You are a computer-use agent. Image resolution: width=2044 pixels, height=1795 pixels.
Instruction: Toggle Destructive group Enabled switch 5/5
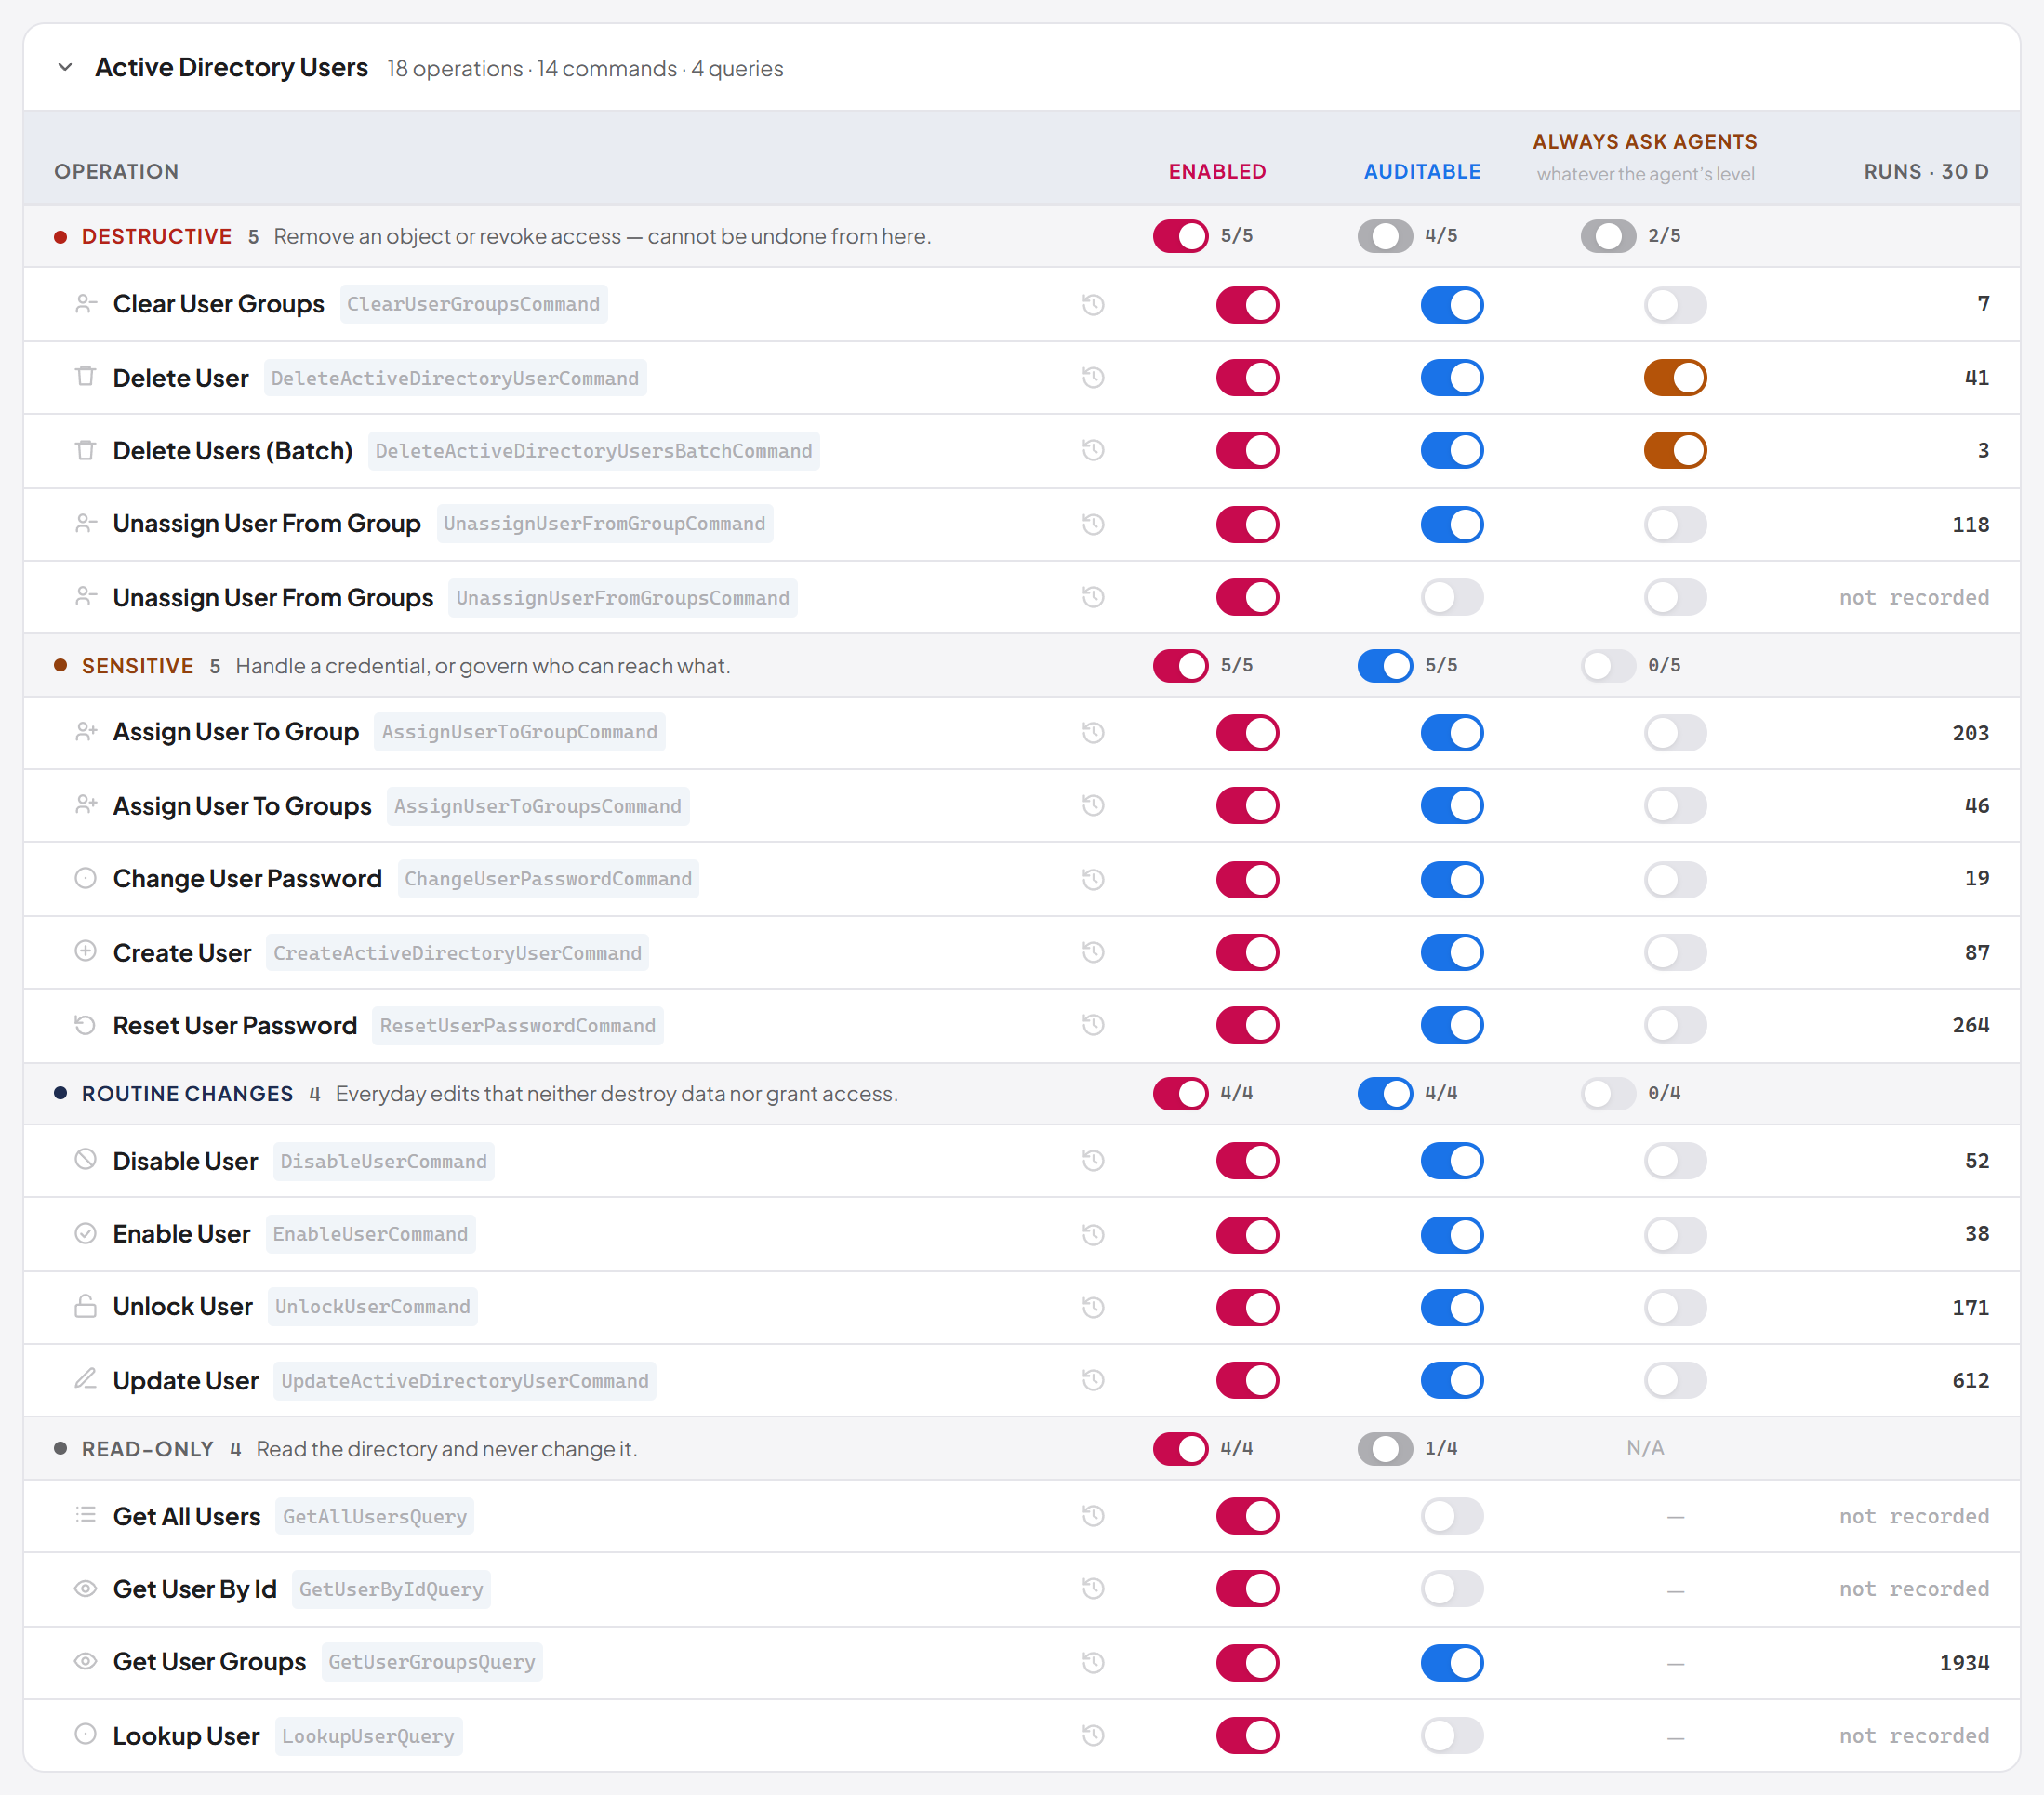[1180, 236]
